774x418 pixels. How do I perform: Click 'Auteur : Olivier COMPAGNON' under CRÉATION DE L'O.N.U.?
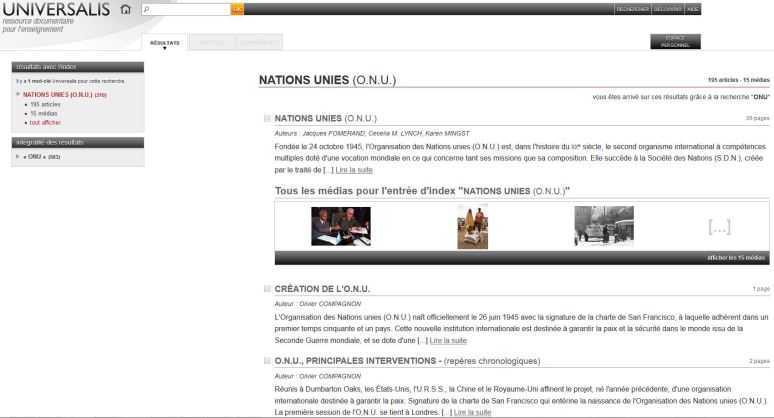pos(317,304)
